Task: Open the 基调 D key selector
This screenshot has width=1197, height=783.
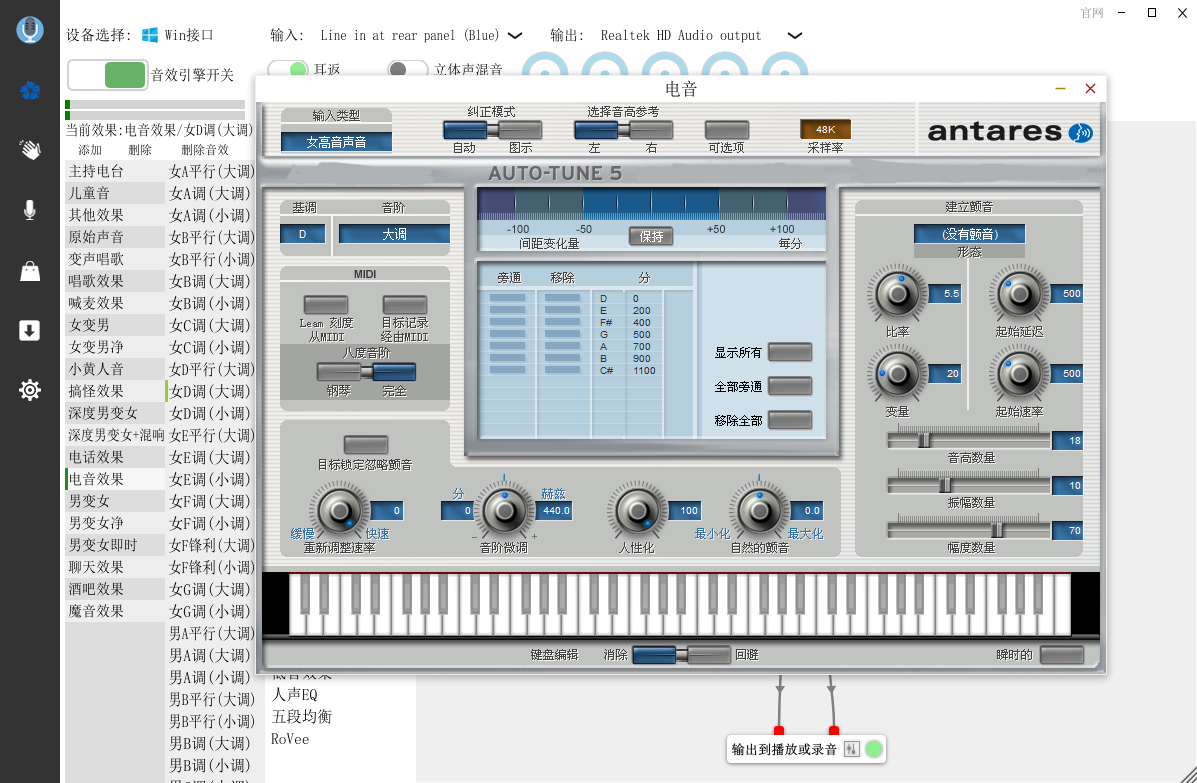Action: (302, 234)
